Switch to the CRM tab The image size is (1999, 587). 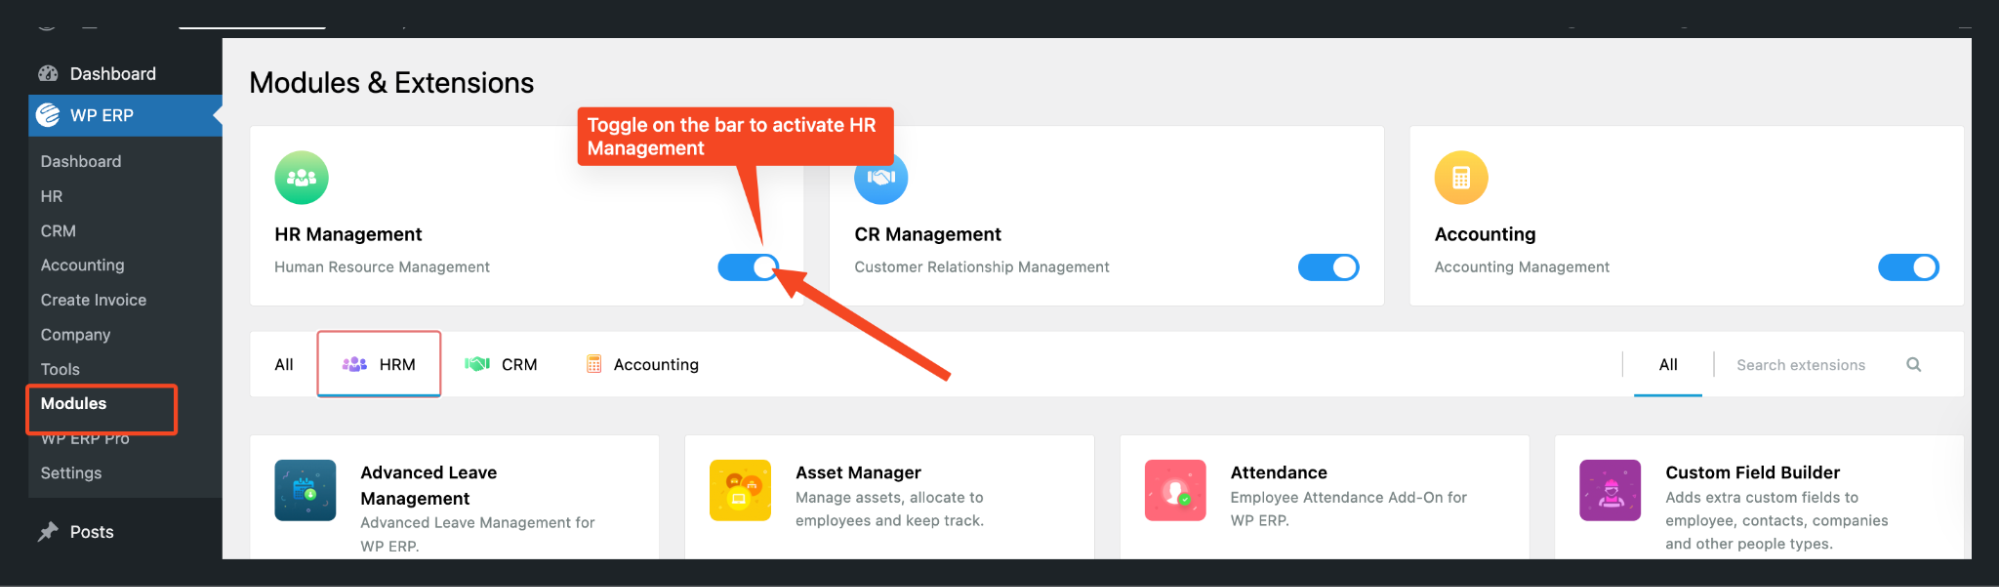click(x=501, y=365)
